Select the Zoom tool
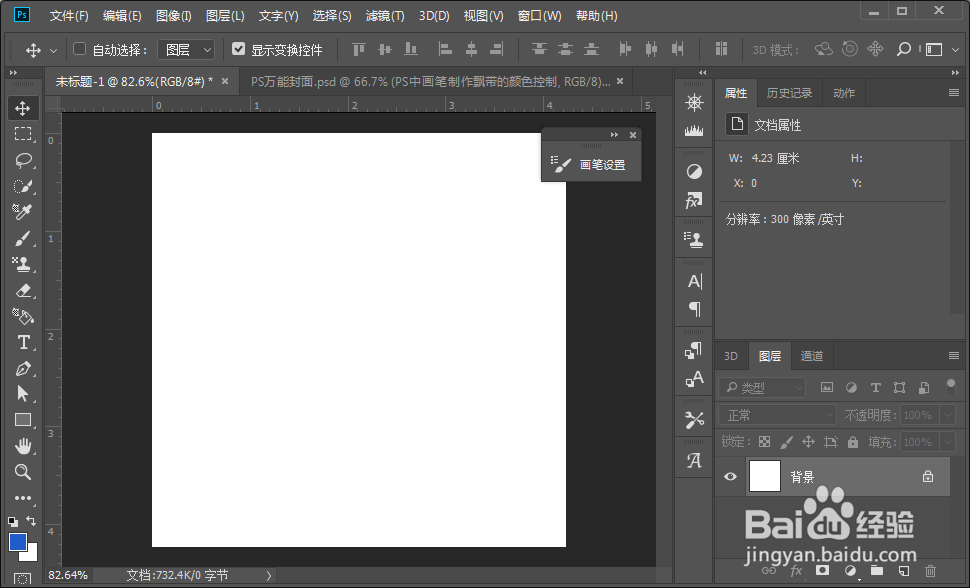Viewport: 970px width, 588px height. pos(23,472)
